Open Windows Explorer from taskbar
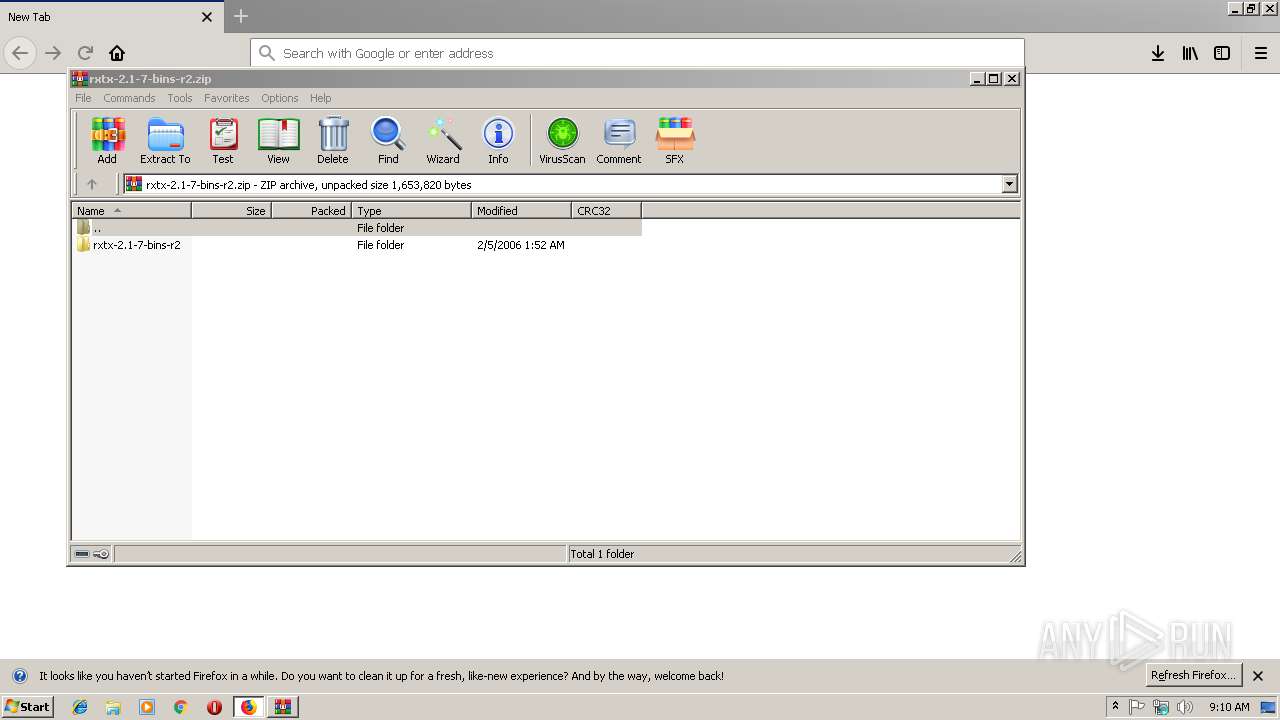The width and height of the screenshot is (1280, 720). click(113, 707)
